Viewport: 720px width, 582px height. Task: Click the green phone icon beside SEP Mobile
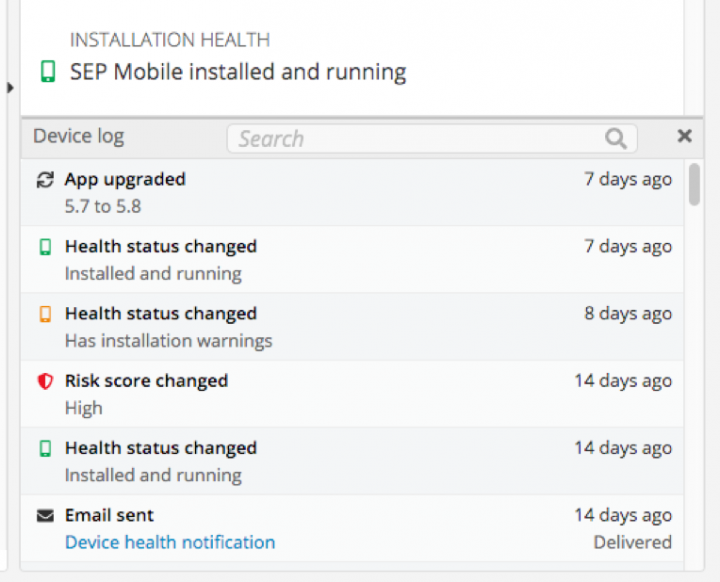pos(48,72)
